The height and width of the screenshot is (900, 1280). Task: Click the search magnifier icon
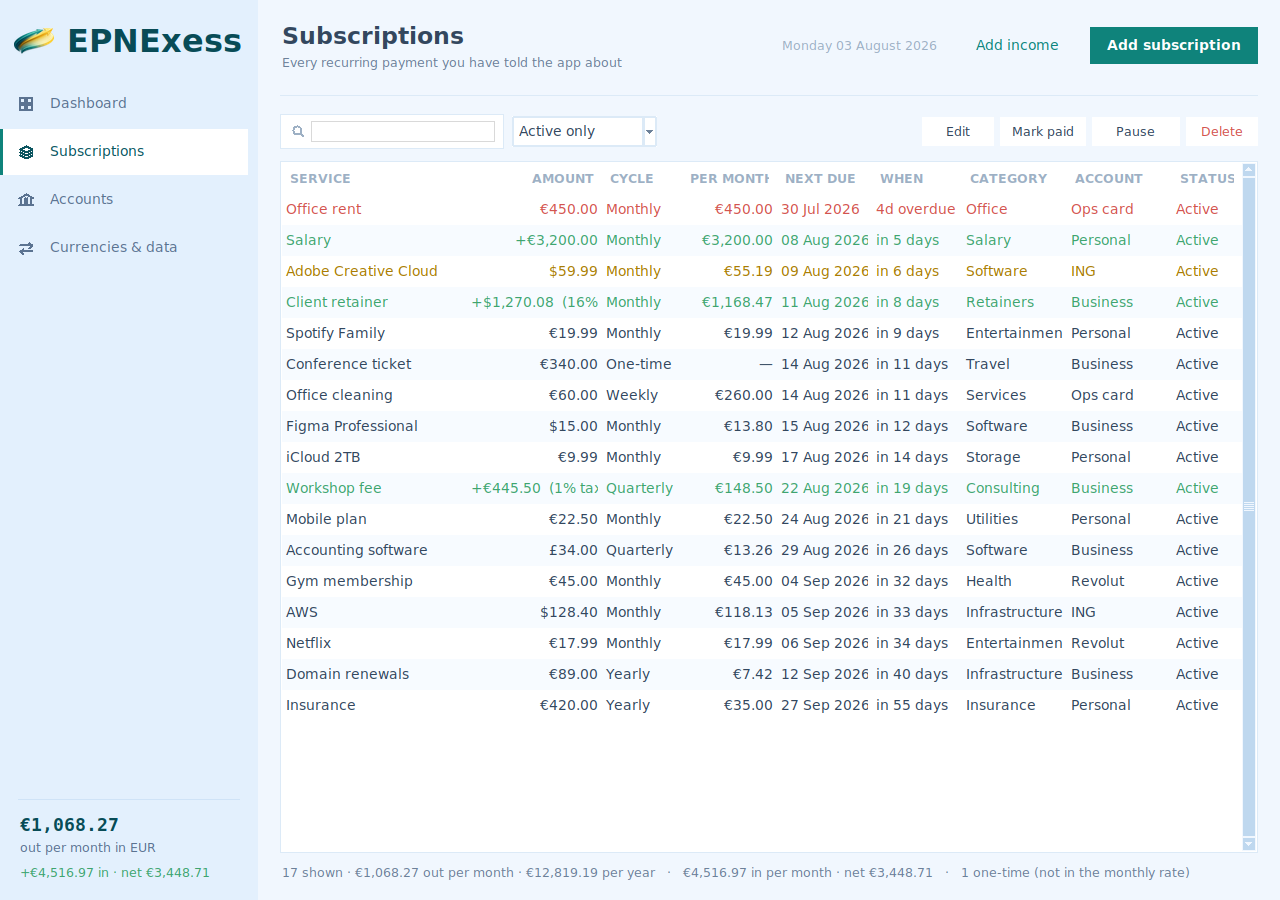[298, 131]
